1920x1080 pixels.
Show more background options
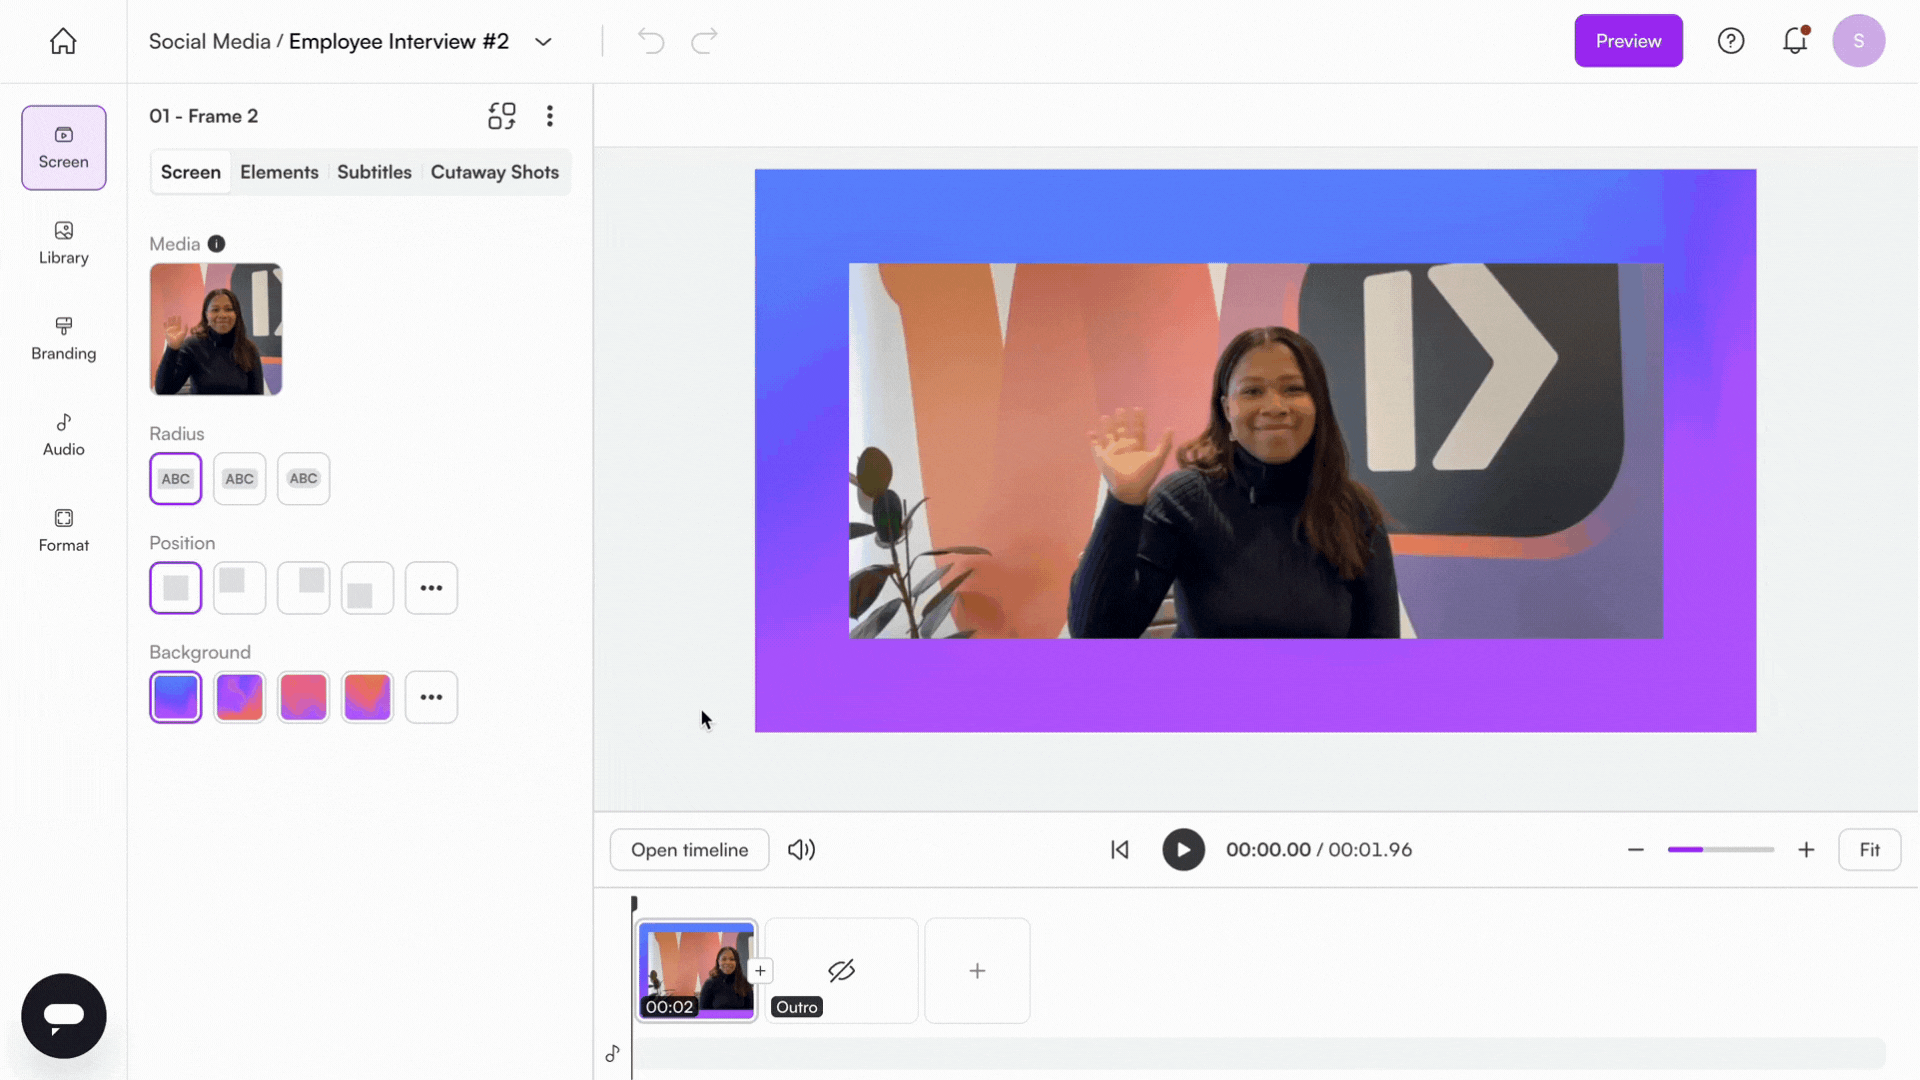point(431,697)
